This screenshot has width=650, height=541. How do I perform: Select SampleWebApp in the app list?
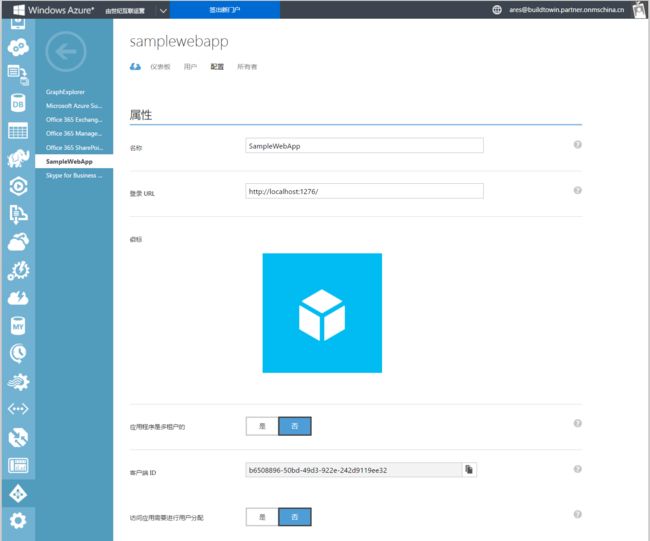[x=74, y=161]
